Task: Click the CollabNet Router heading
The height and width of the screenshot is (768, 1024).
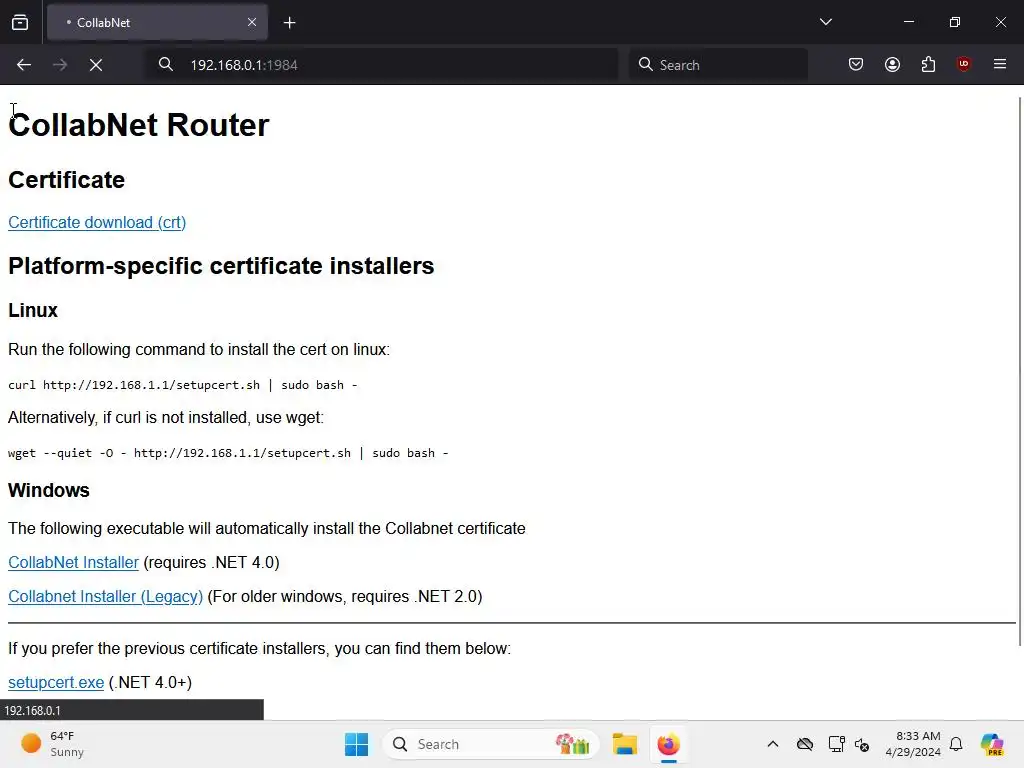Action: [138, 125]
